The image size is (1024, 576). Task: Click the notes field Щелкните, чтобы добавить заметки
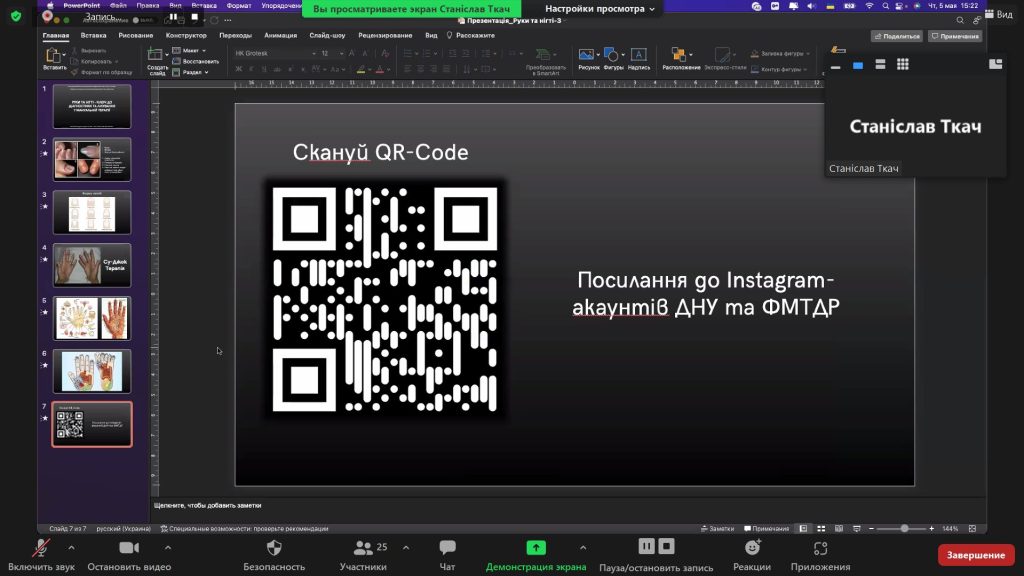pyautogui.click(x=208, y=505)
